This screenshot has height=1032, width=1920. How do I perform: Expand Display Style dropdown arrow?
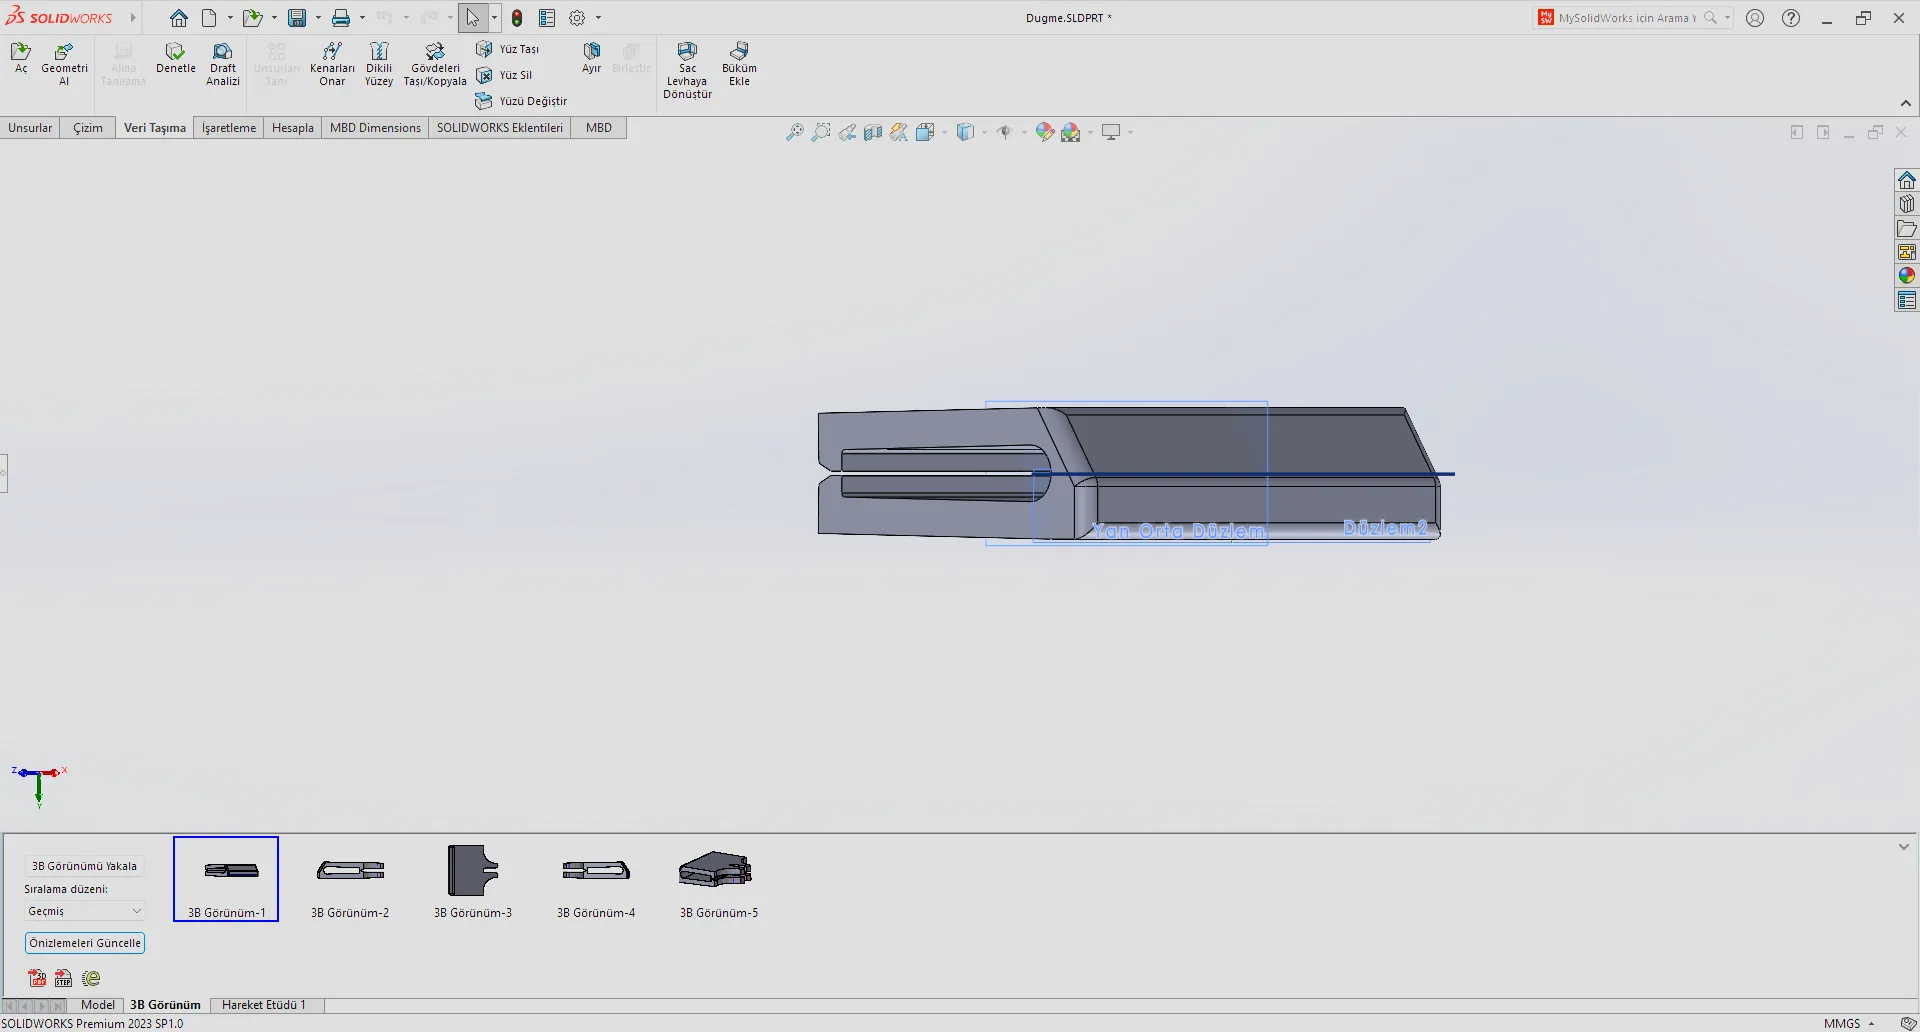click(x=984, y=132)
